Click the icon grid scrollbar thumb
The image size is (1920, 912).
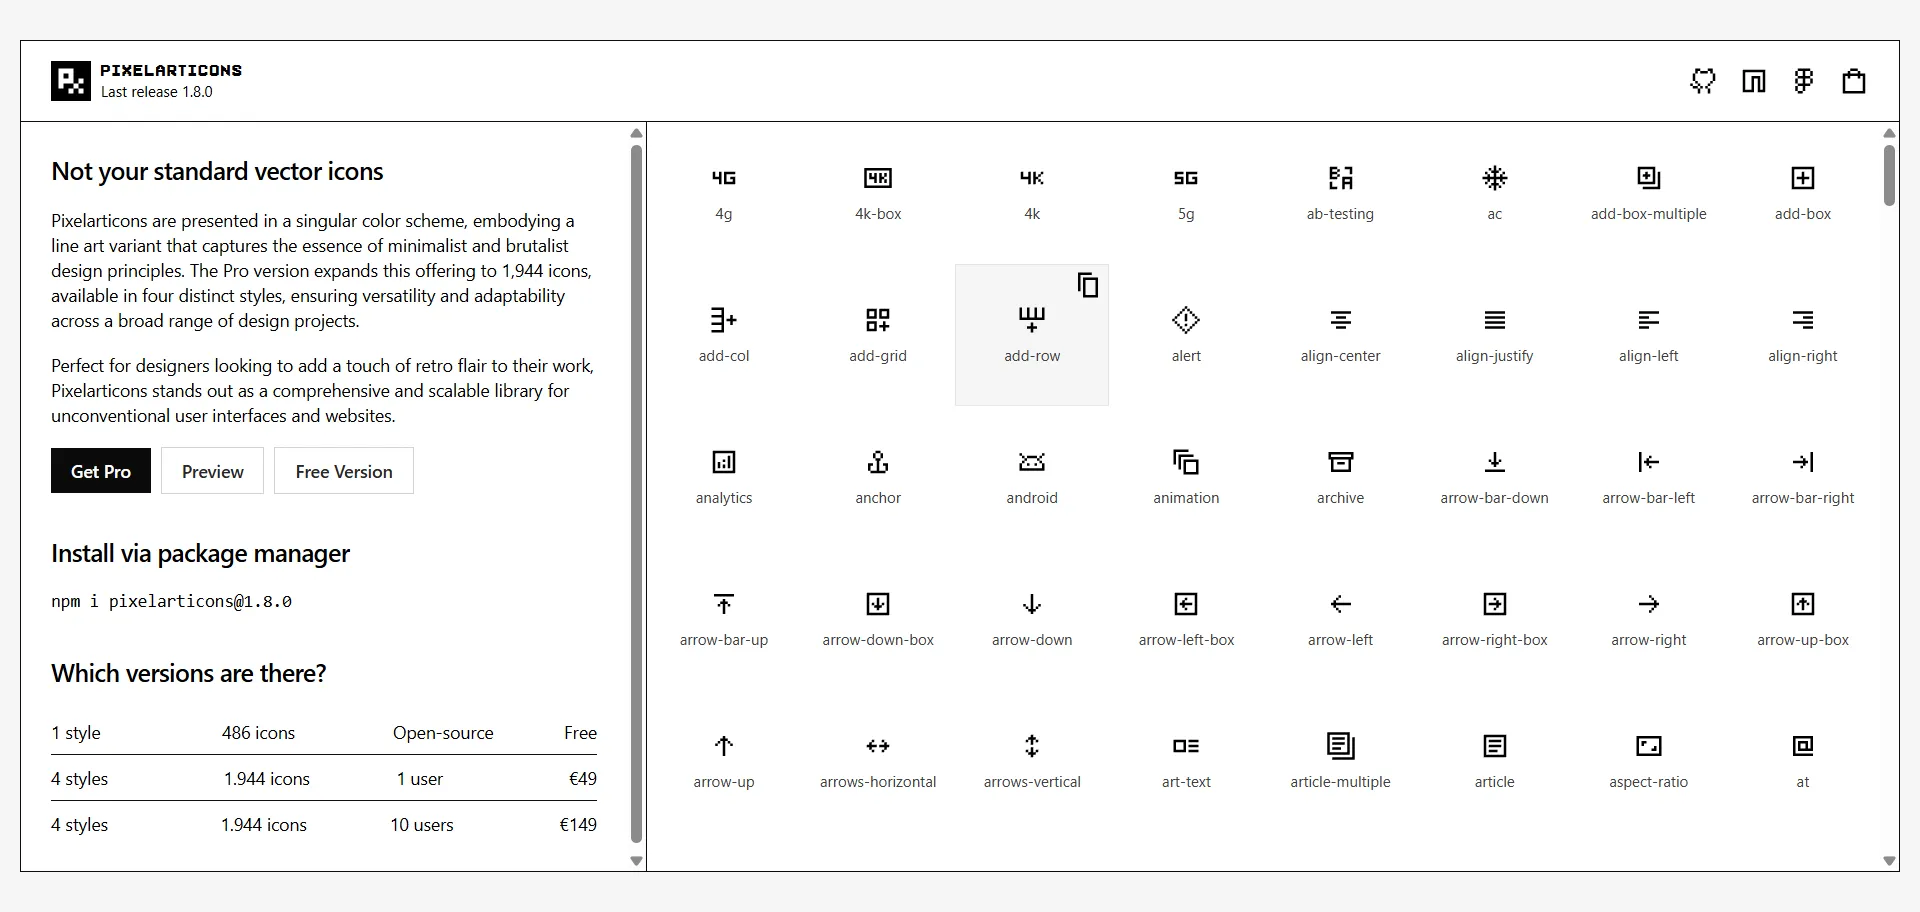click(1889, 175)
